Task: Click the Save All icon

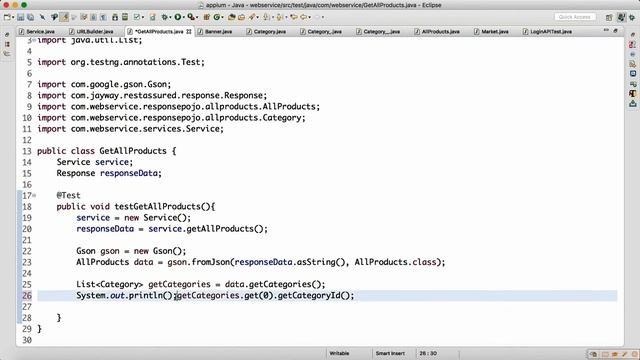Action: (31, 17)
